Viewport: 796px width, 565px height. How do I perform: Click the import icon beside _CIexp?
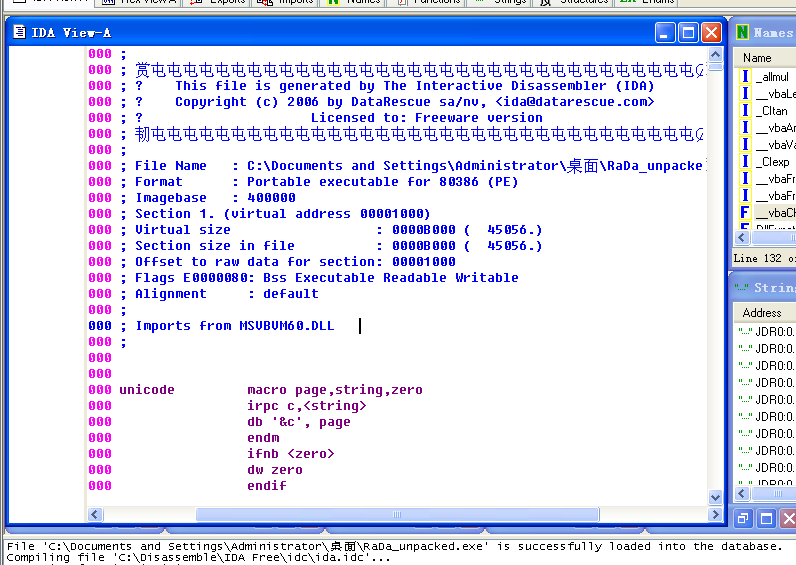pos(745,162)
